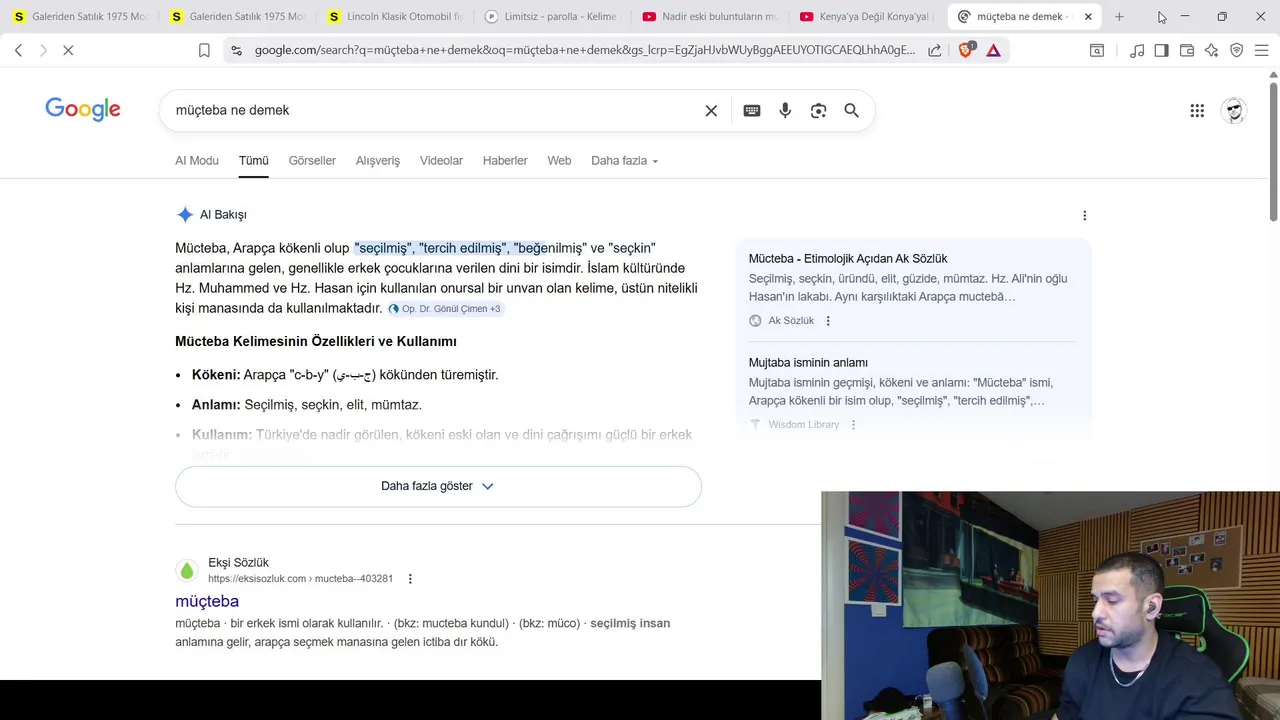The image size is (1280, 720).
Task: Search by image with Google Lens icon
Action: (818, 110)
